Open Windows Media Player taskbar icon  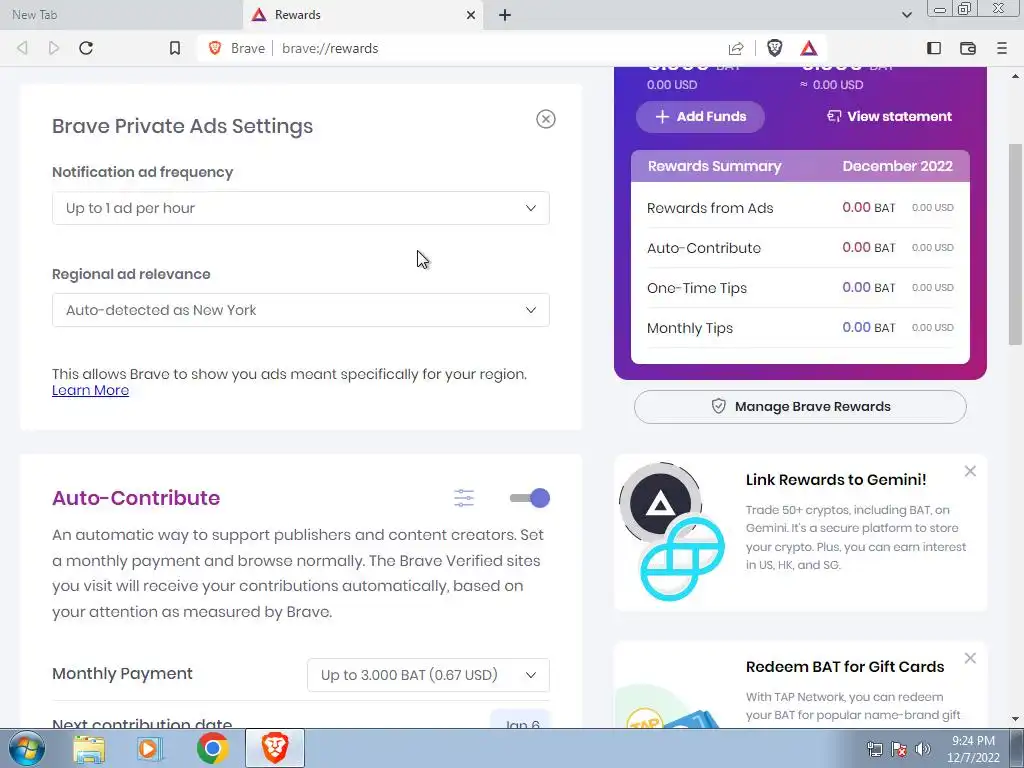150,748
